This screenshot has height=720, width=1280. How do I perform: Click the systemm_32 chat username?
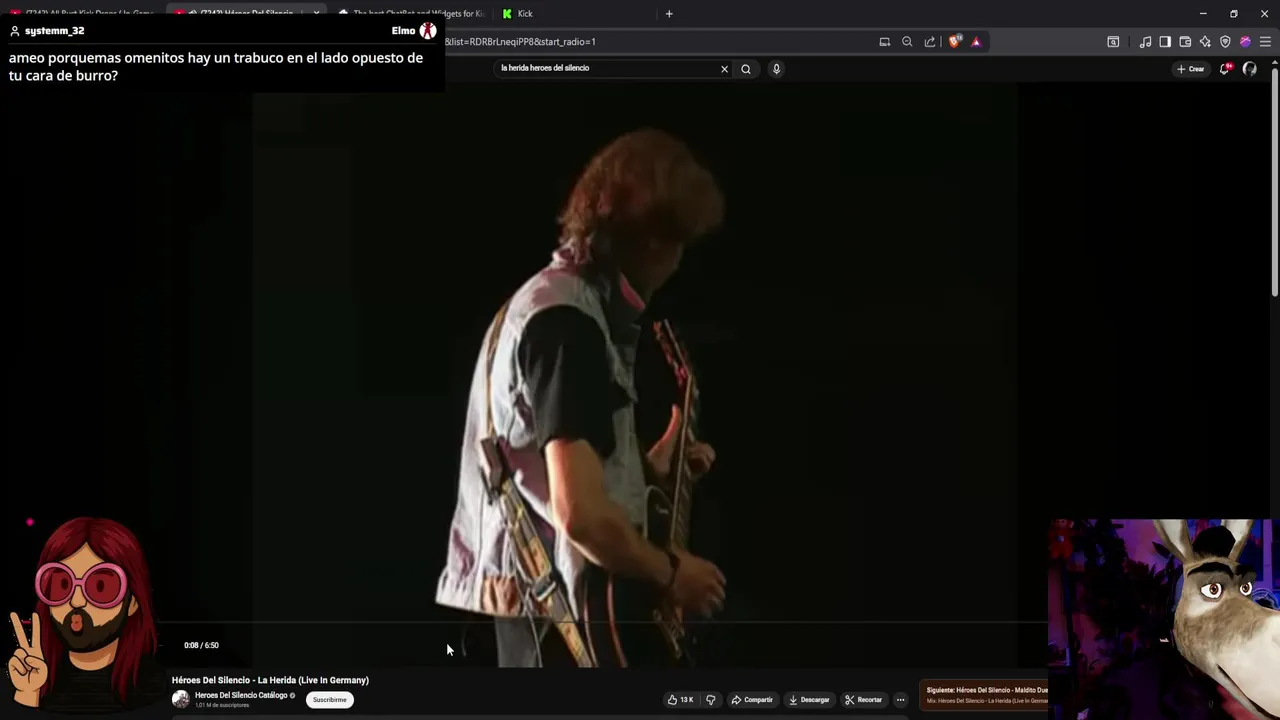pos(54,31)
